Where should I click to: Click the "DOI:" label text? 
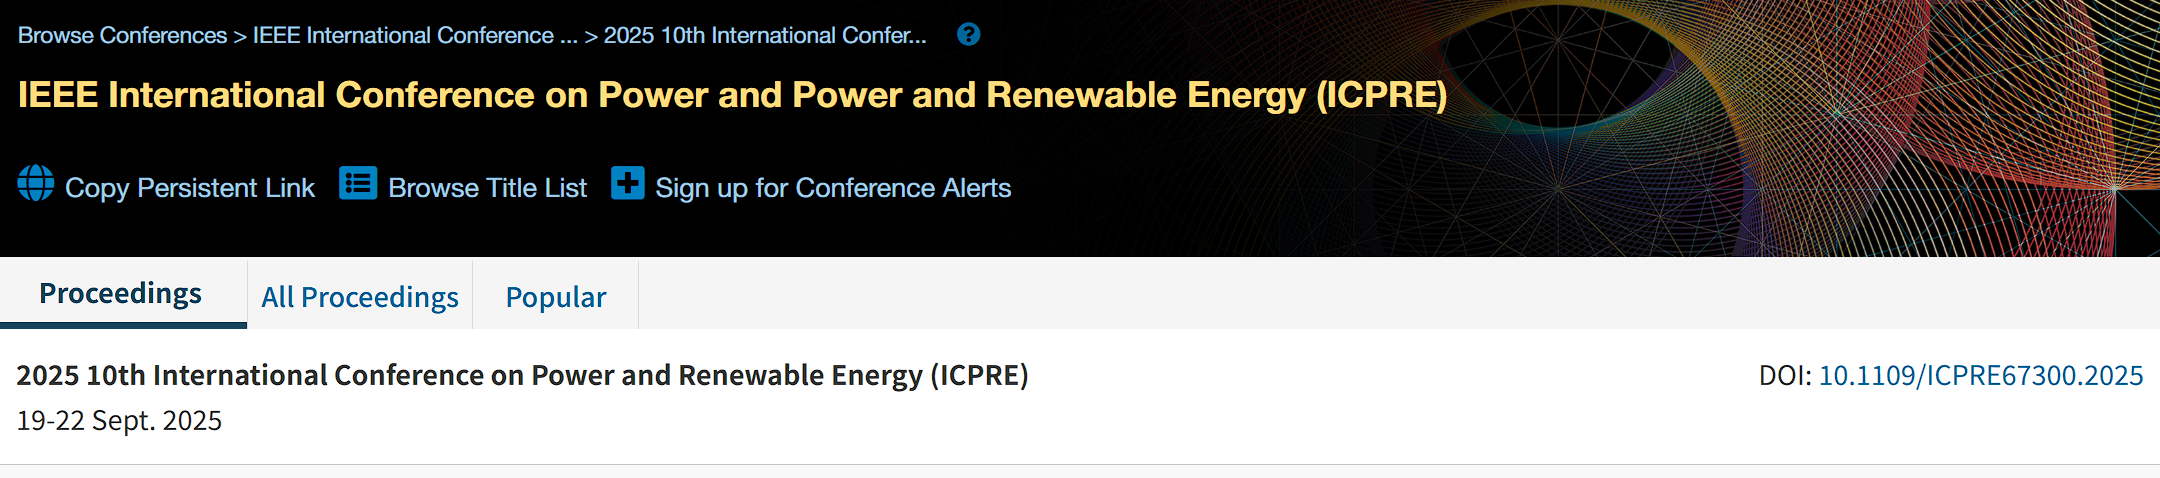[x=1784, y=375]
